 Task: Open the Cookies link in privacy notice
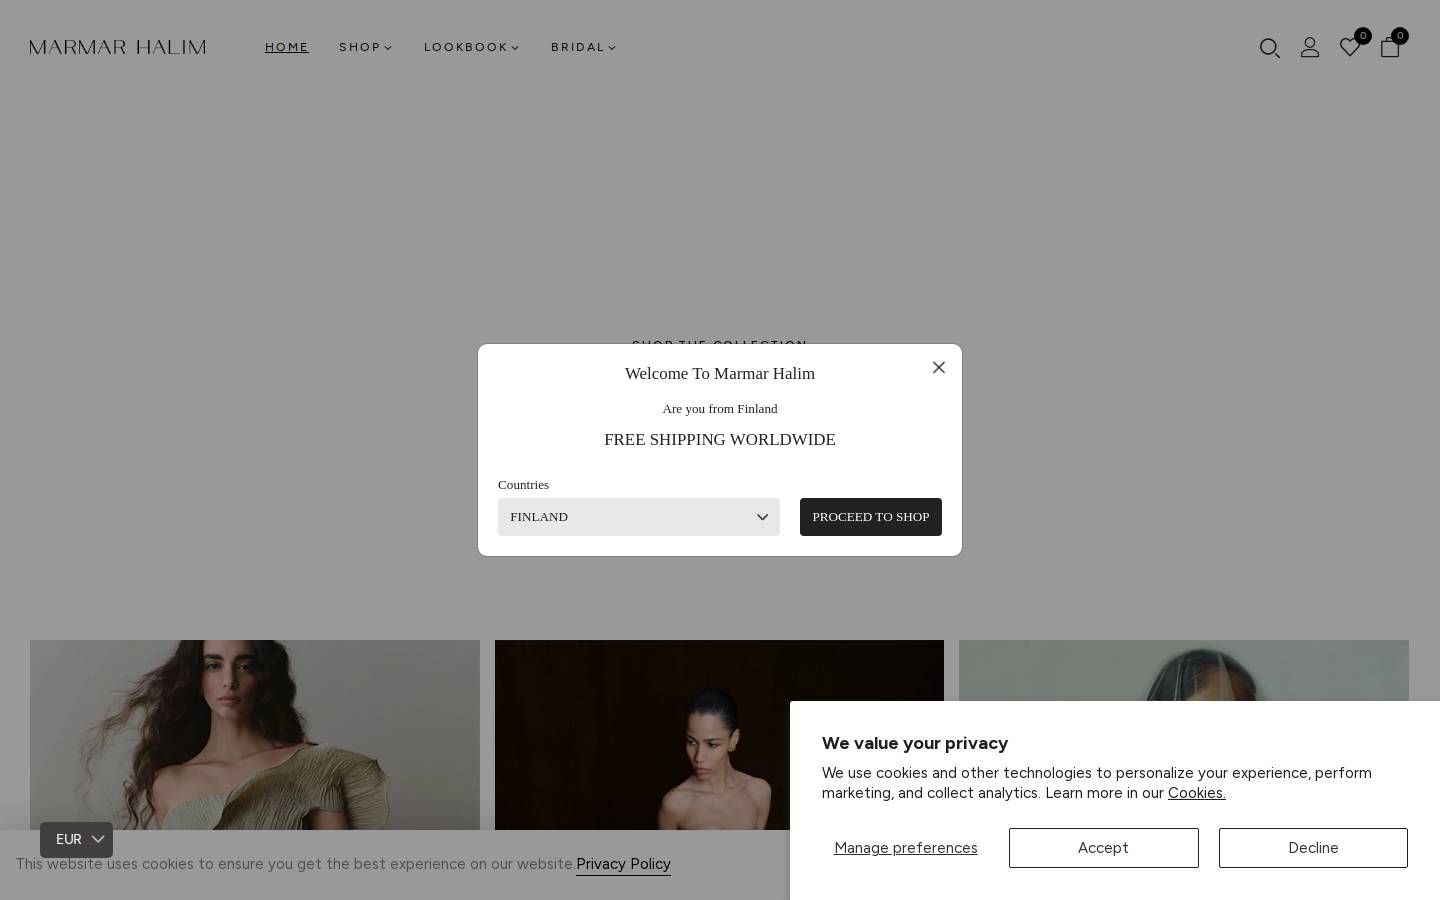point(1197,793)
